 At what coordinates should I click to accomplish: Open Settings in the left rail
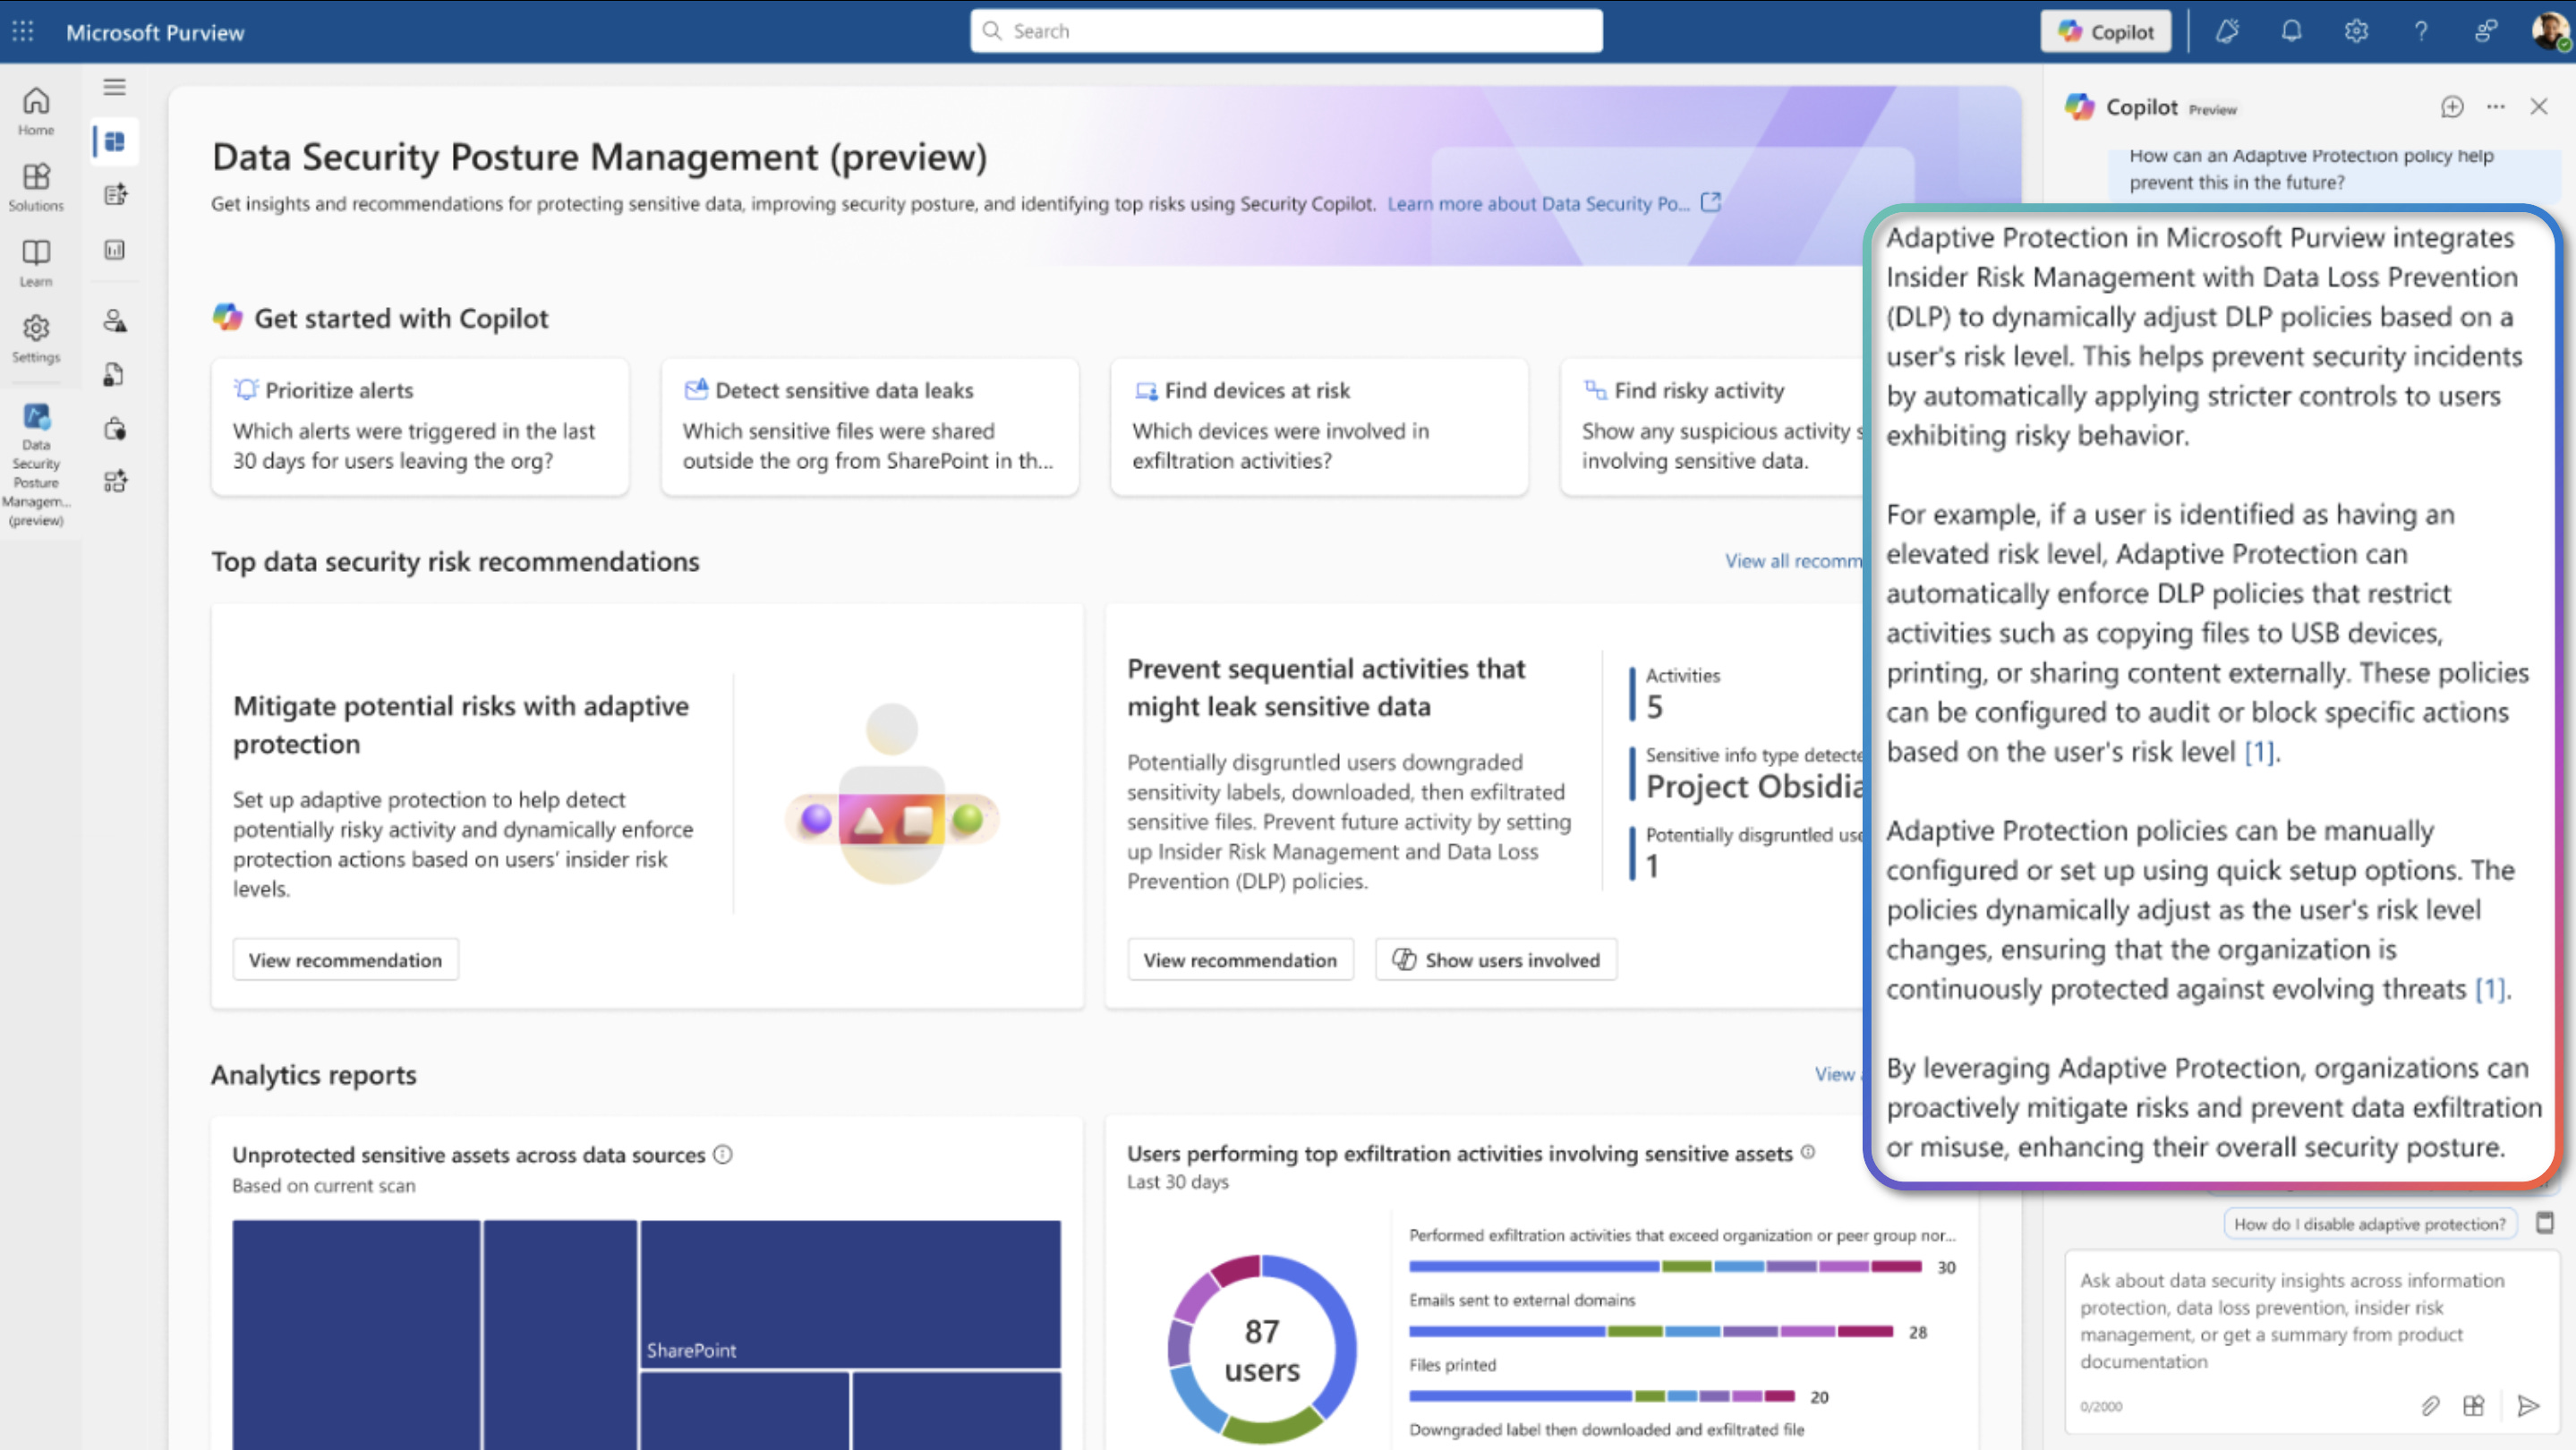point(36,339)
